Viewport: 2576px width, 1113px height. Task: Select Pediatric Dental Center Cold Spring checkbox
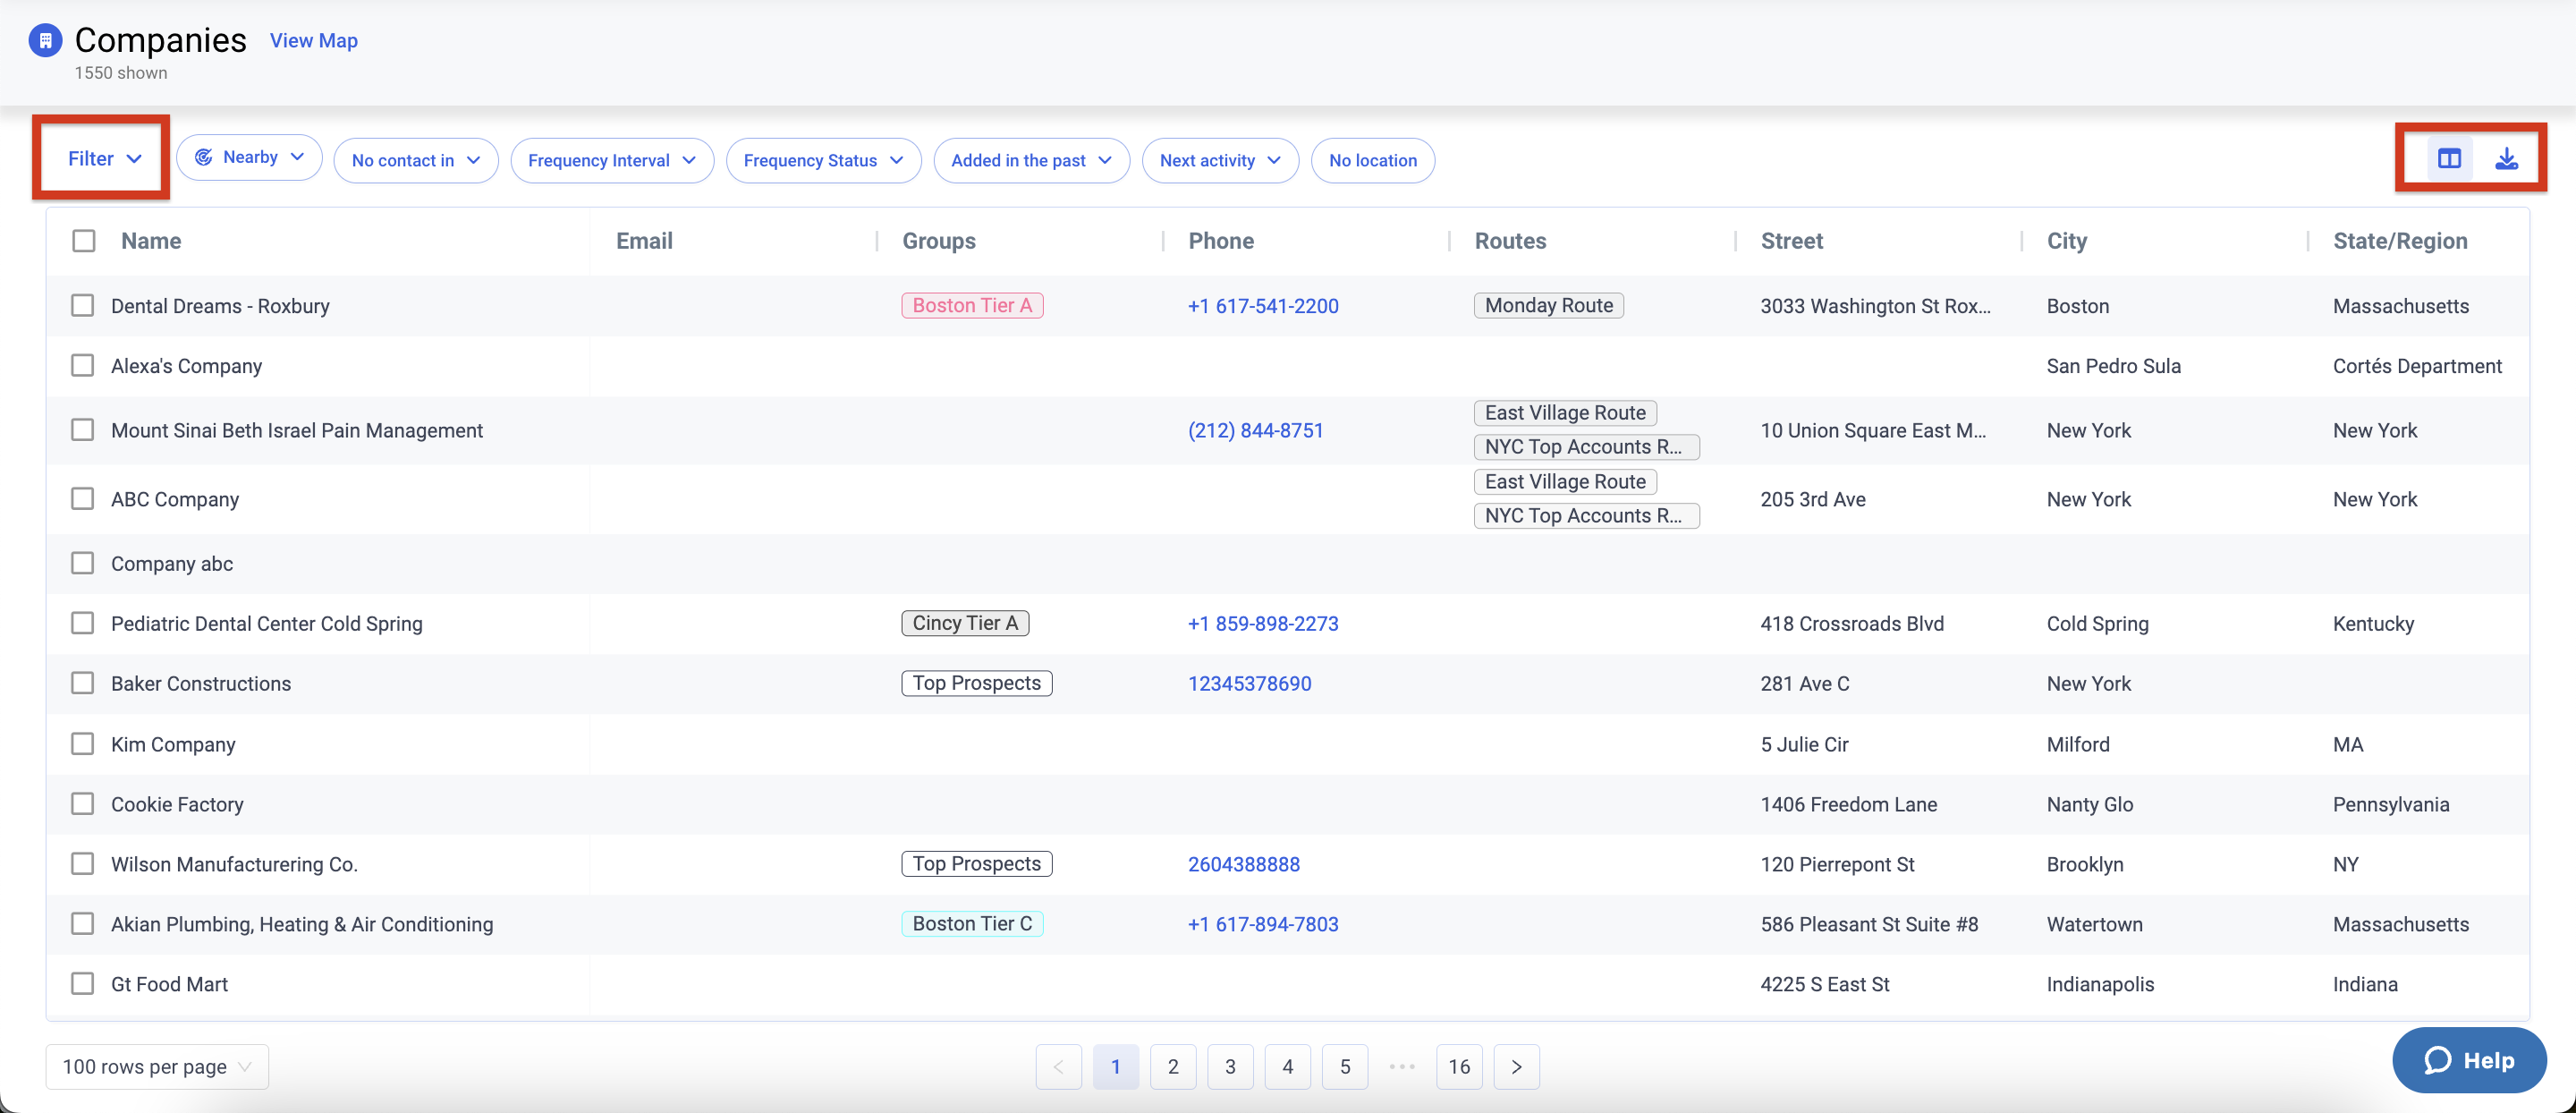click(83, 623)
